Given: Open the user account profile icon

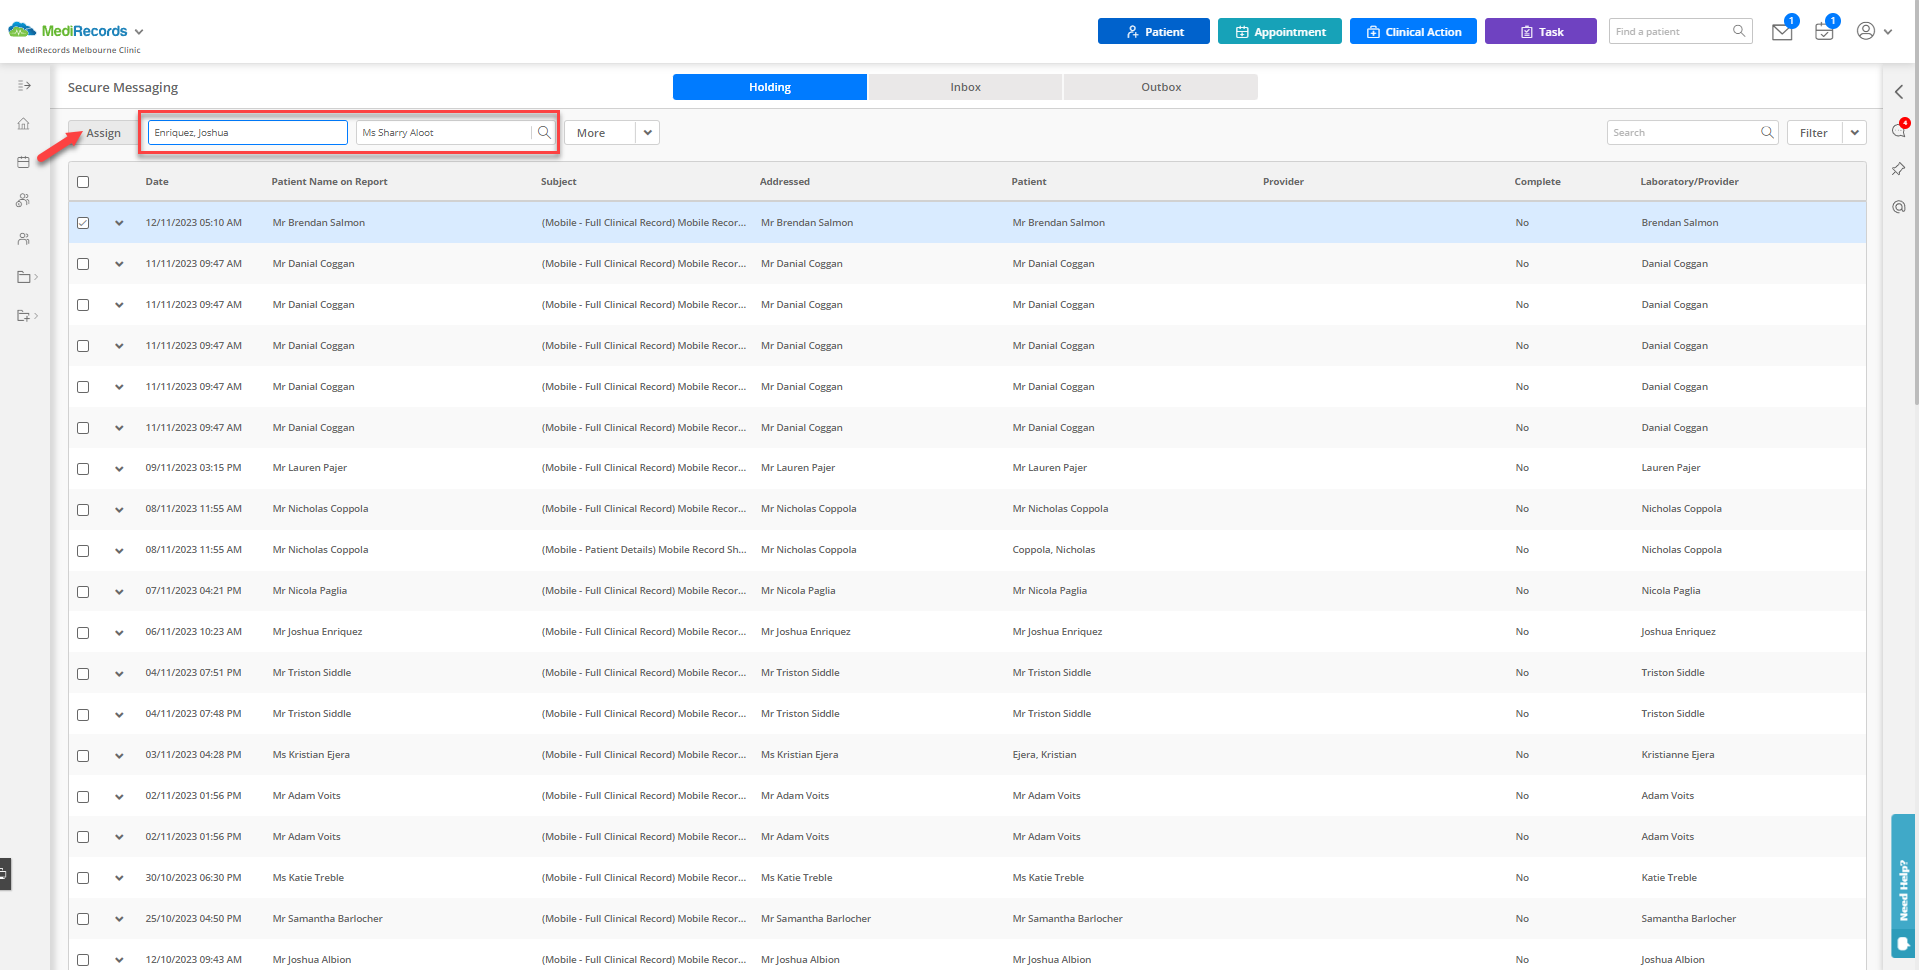Looking at the screenshot, I should click(1866, 31).
